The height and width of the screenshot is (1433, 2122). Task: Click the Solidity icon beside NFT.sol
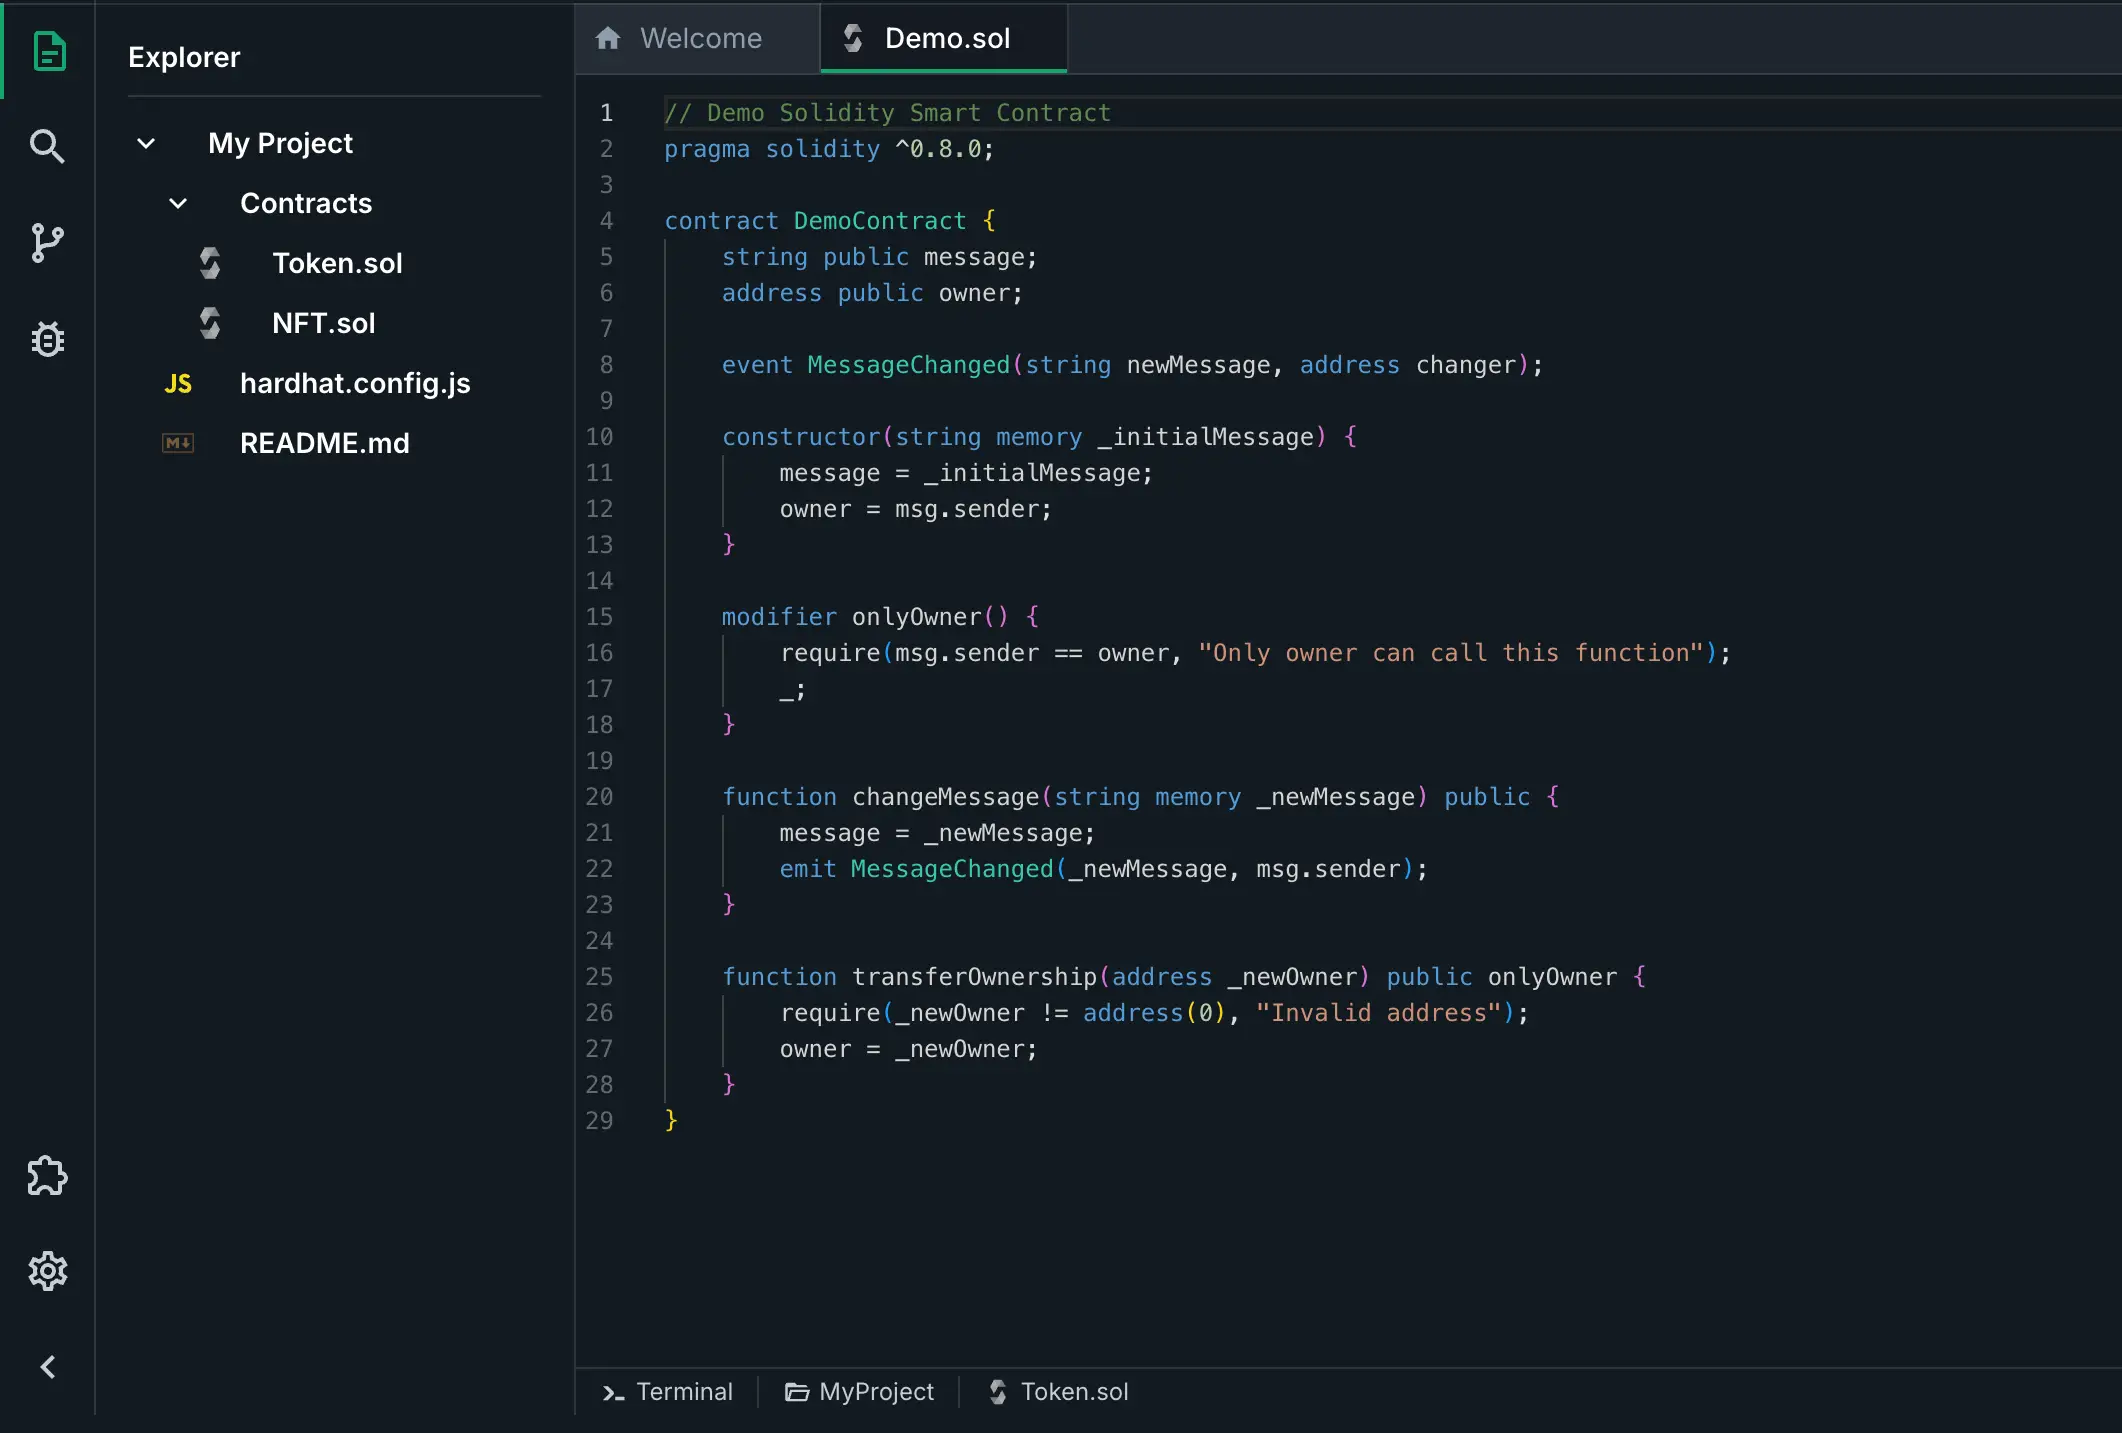point(209,323)
